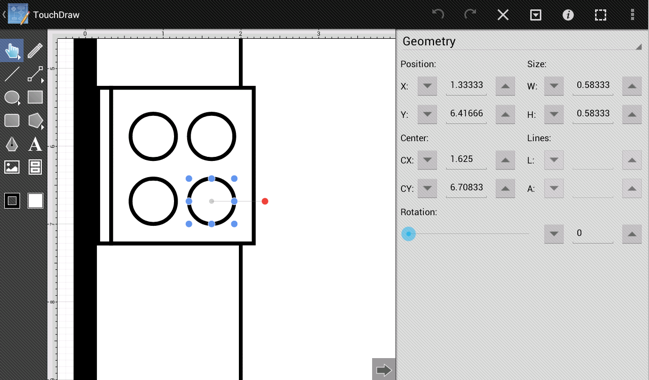649x380 pixels.
Task: Edit the CX field showing 1.625
Action: coord(466,159)
